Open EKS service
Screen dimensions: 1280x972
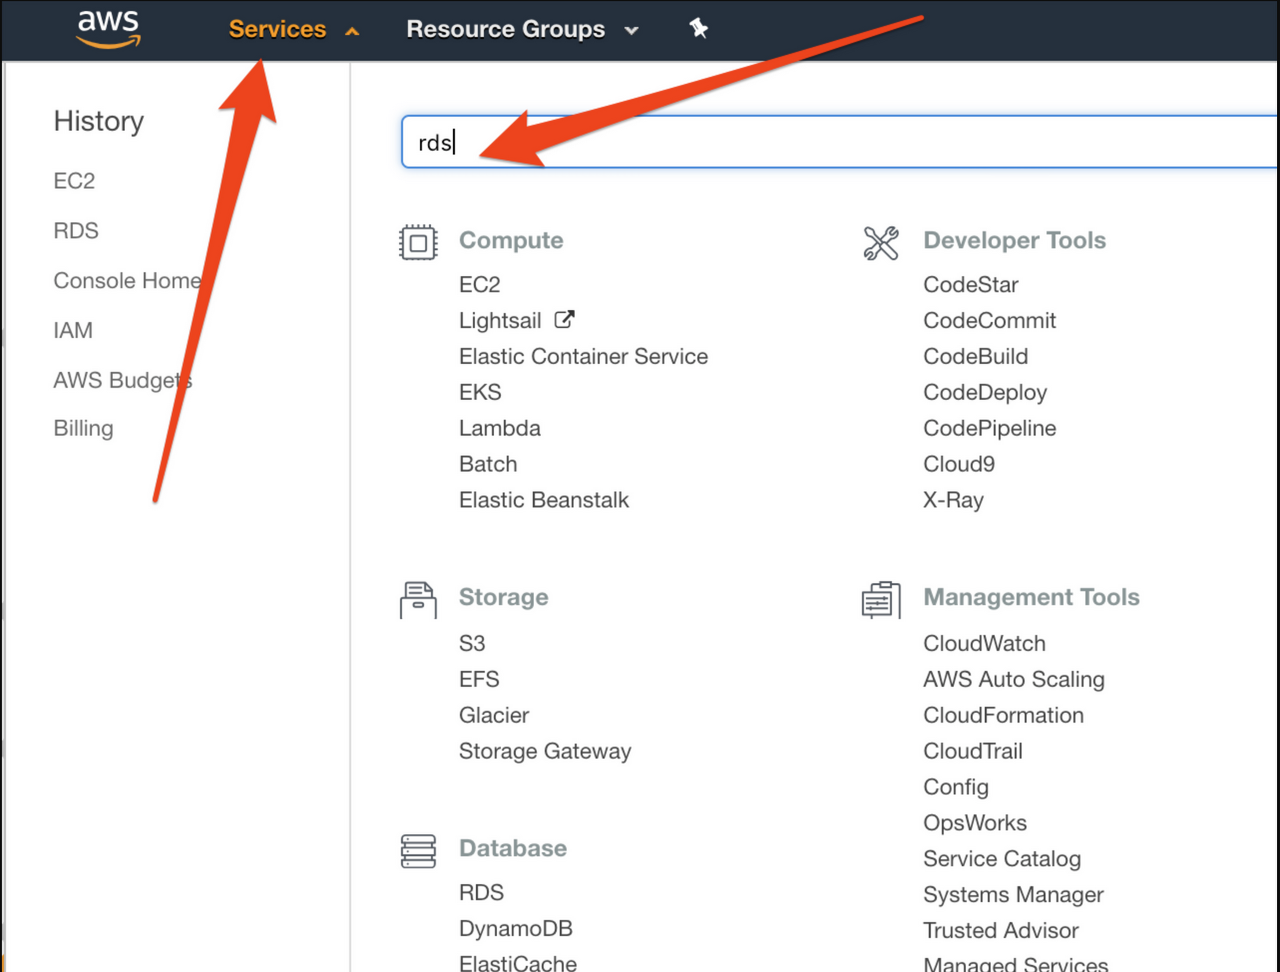pyautogui.click(x=480, y=393)
